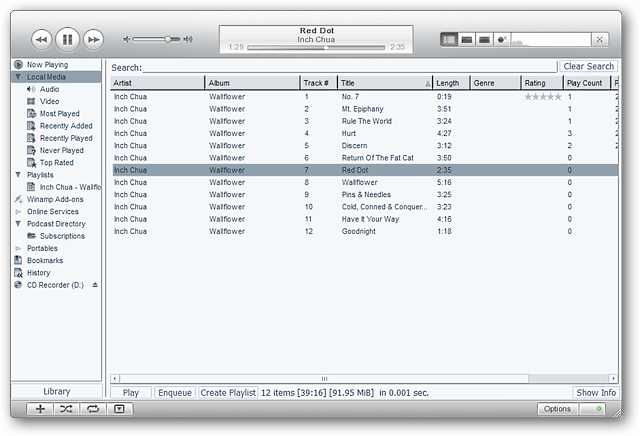Collapse the Podcast Directory node

coord(18,224)
